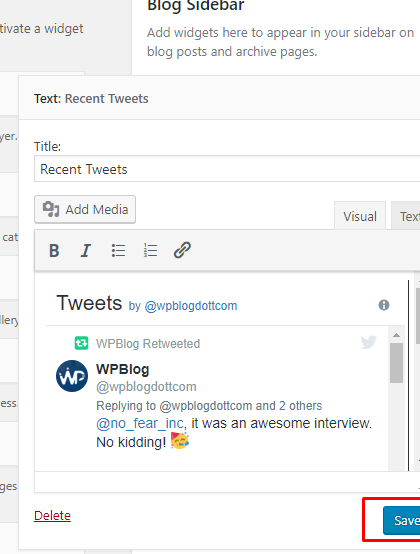420x554 pixels.
Task: Save the text widget
Action: point(402,520)
